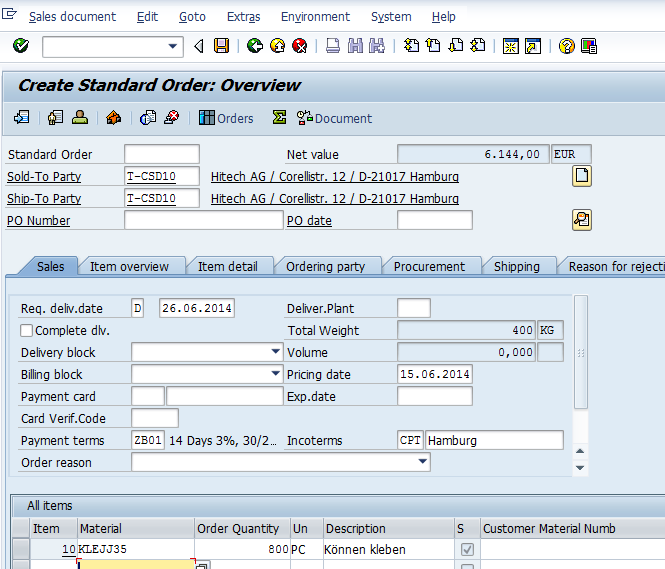Viewport: 665px width, 569px height.
Task: Click the Payment terms ZB01 field
Action: (x=148, y=440)
